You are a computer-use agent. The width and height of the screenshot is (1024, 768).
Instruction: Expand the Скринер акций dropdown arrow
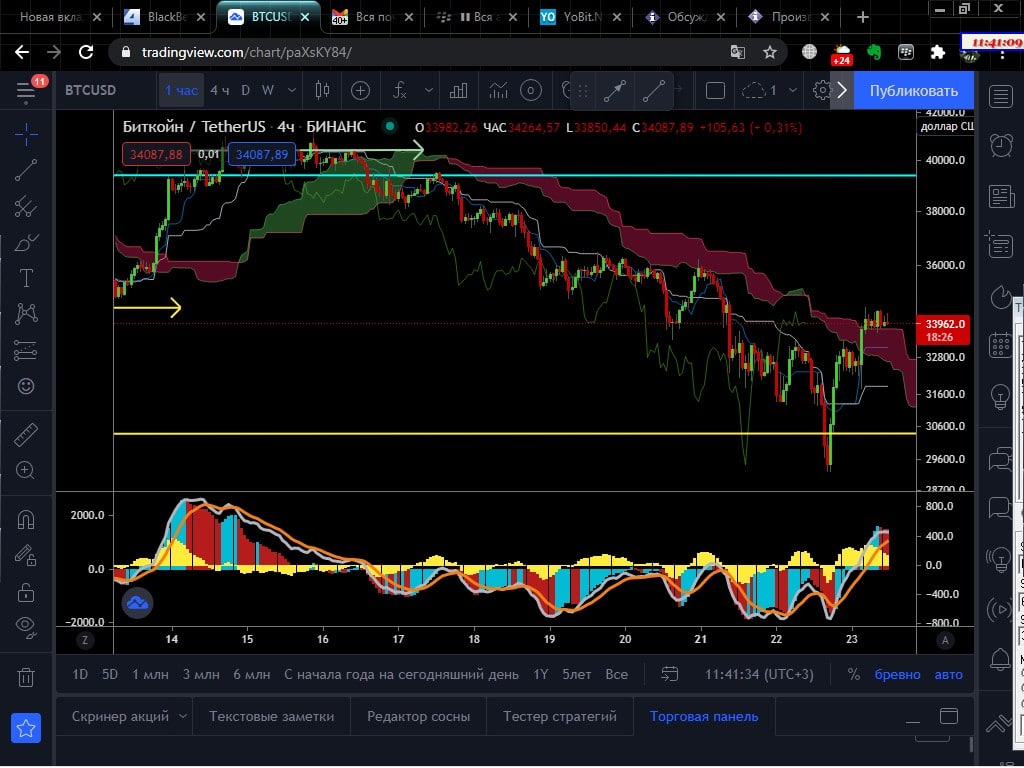[183, 717]
